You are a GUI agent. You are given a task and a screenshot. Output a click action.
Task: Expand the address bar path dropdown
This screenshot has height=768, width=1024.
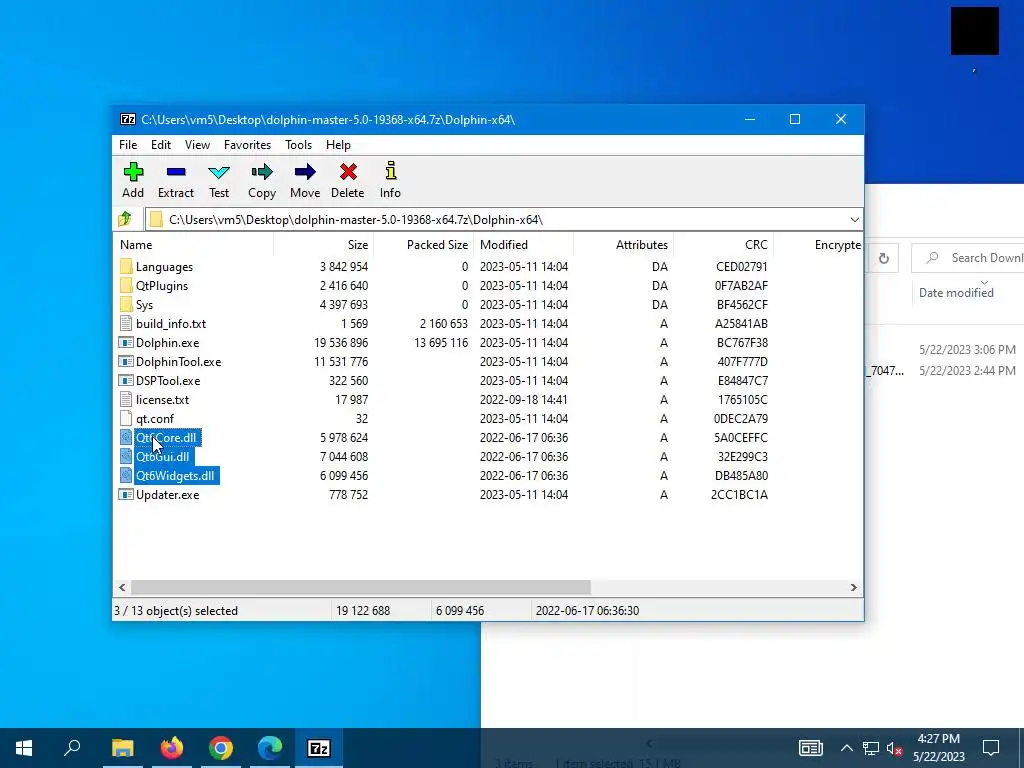click(854, 219)
